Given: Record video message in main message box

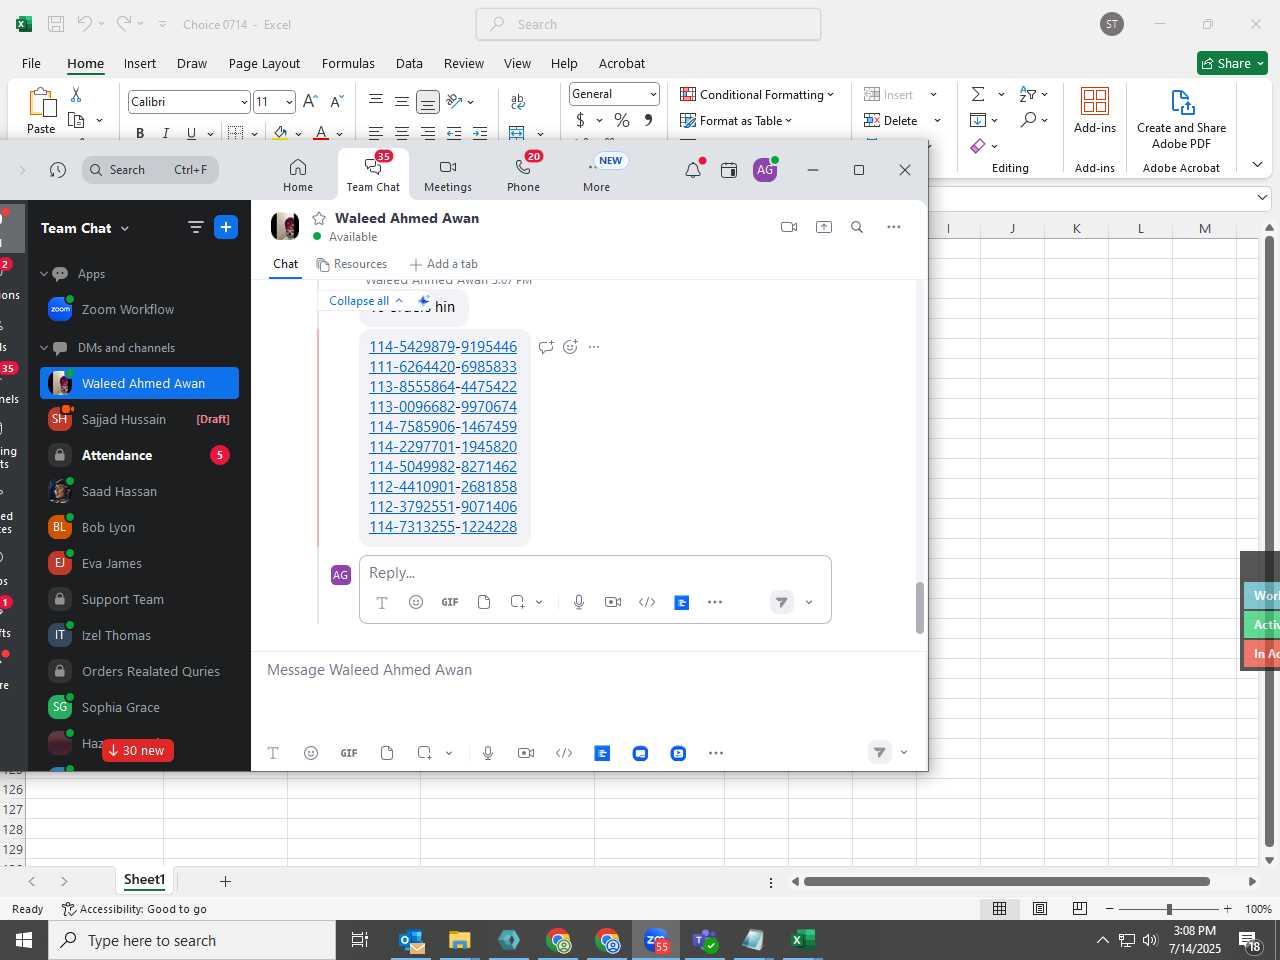Looking at the screenshot, I should coord(526,753).
